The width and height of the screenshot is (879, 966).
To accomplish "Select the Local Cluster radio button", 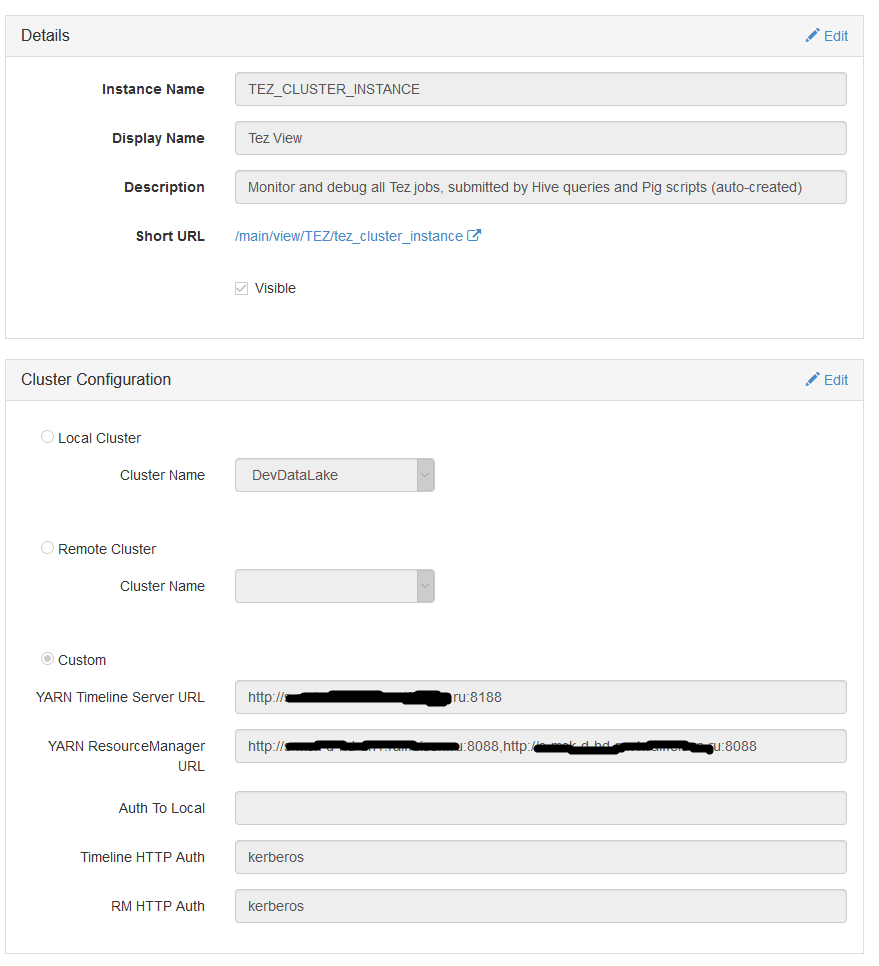I will 47,436.
